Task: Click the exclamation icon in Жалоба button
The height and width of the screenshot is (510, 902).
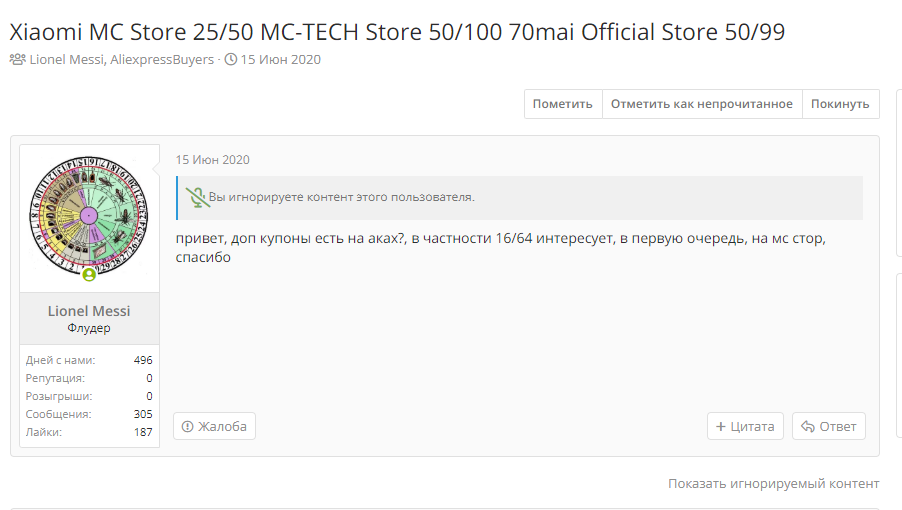Action: pos(188,427)
